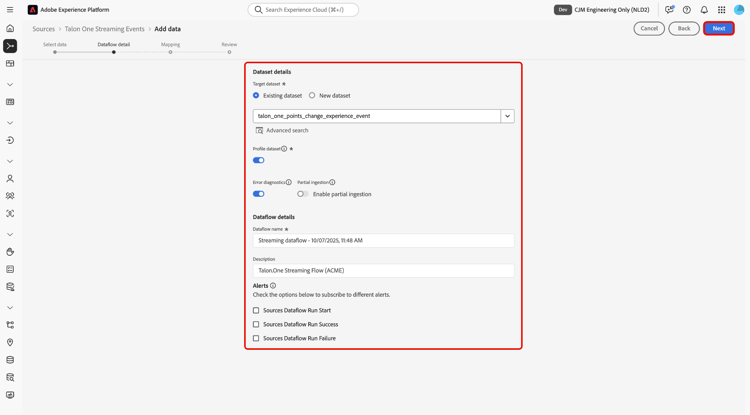Check Sources Dataflow Run Start alert
Screen dimensions: 750x415
point(256,310)
